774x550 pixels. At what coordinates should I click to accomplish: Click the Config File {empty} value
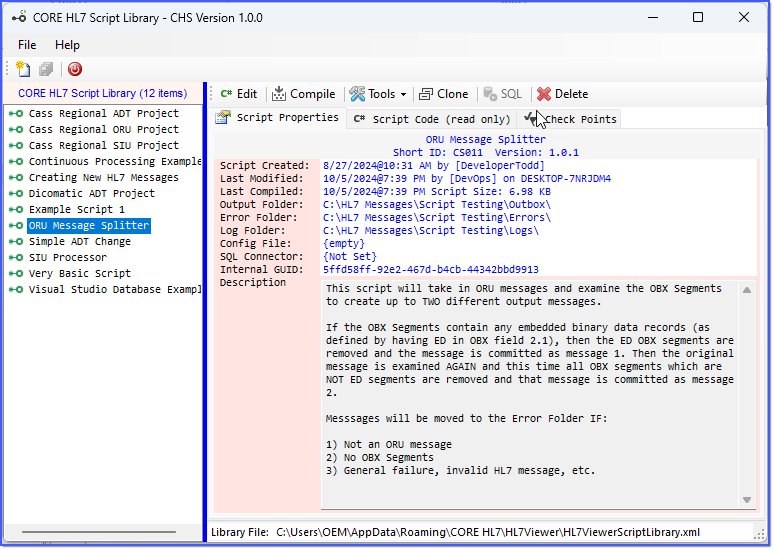click(x=344, y=243)
